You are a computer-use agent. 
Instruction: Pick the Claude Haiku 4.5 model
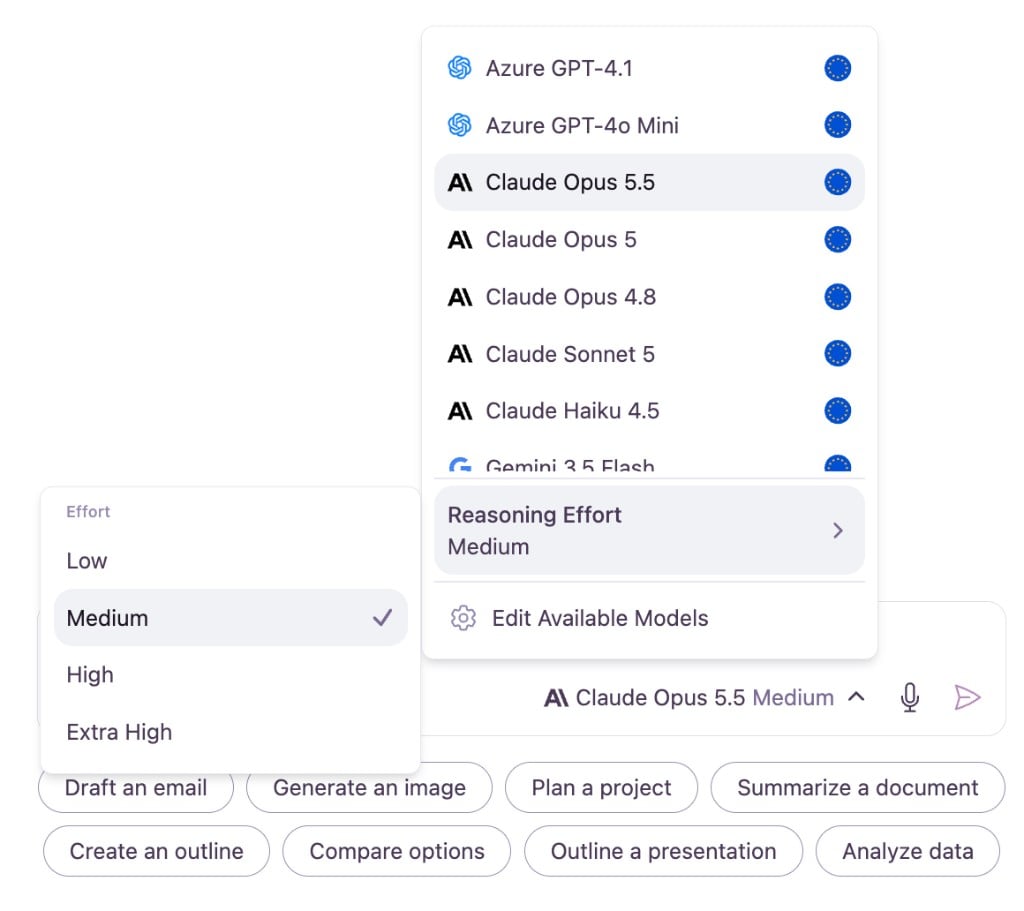pyautogui.click(x=649, y=411)
